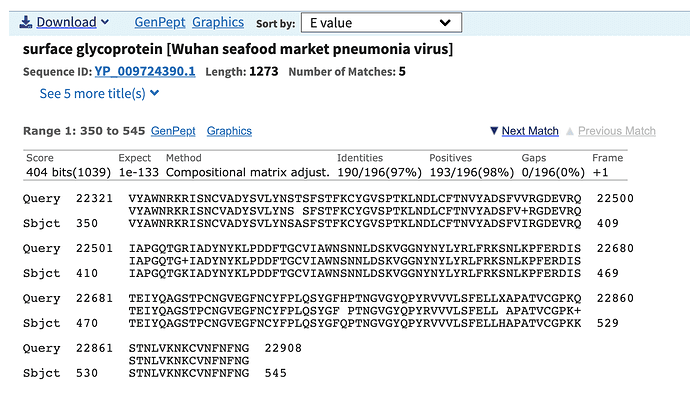Open GenPept link in the Range 1 row
690x404 pixels.
pos(173,131)
